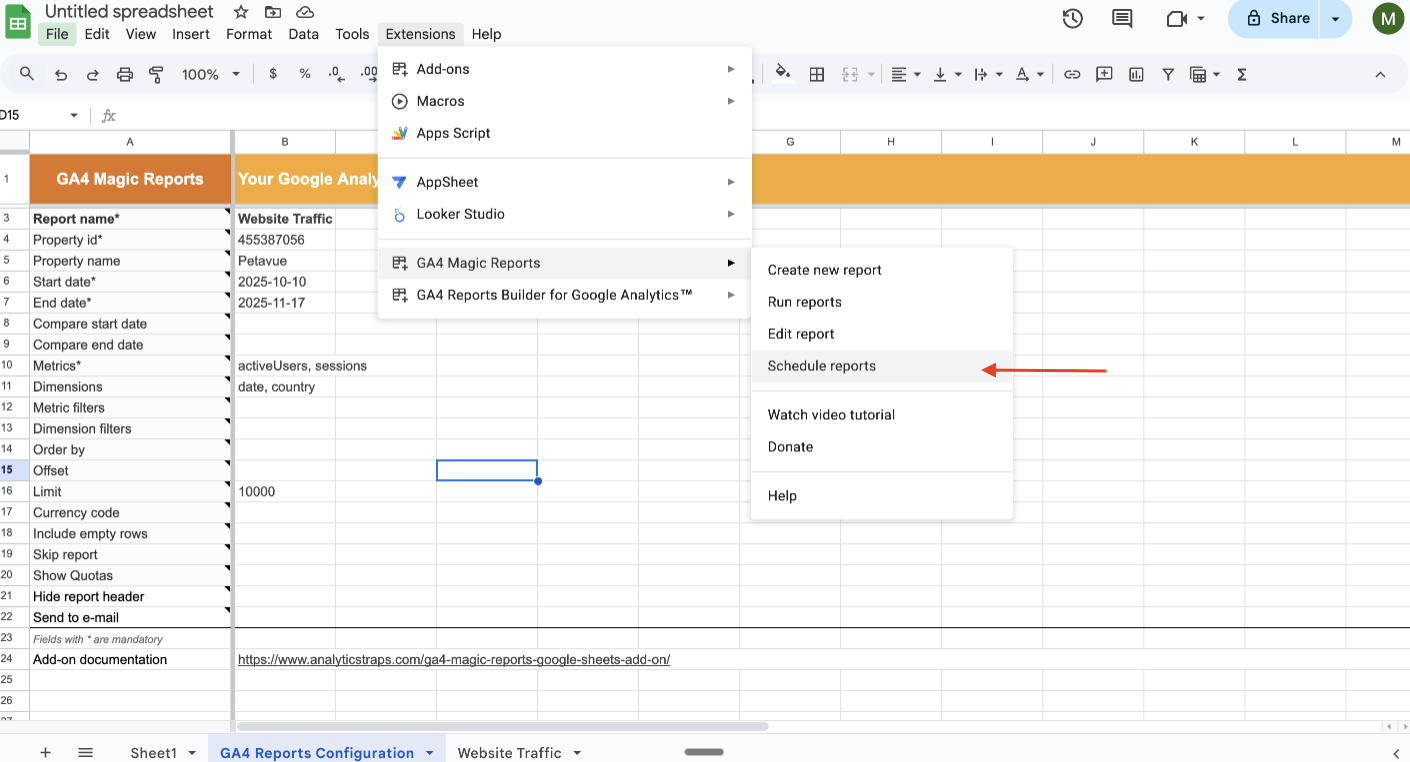Select the paint format roller icon
1410x762 pixels.
coord(156,74)
